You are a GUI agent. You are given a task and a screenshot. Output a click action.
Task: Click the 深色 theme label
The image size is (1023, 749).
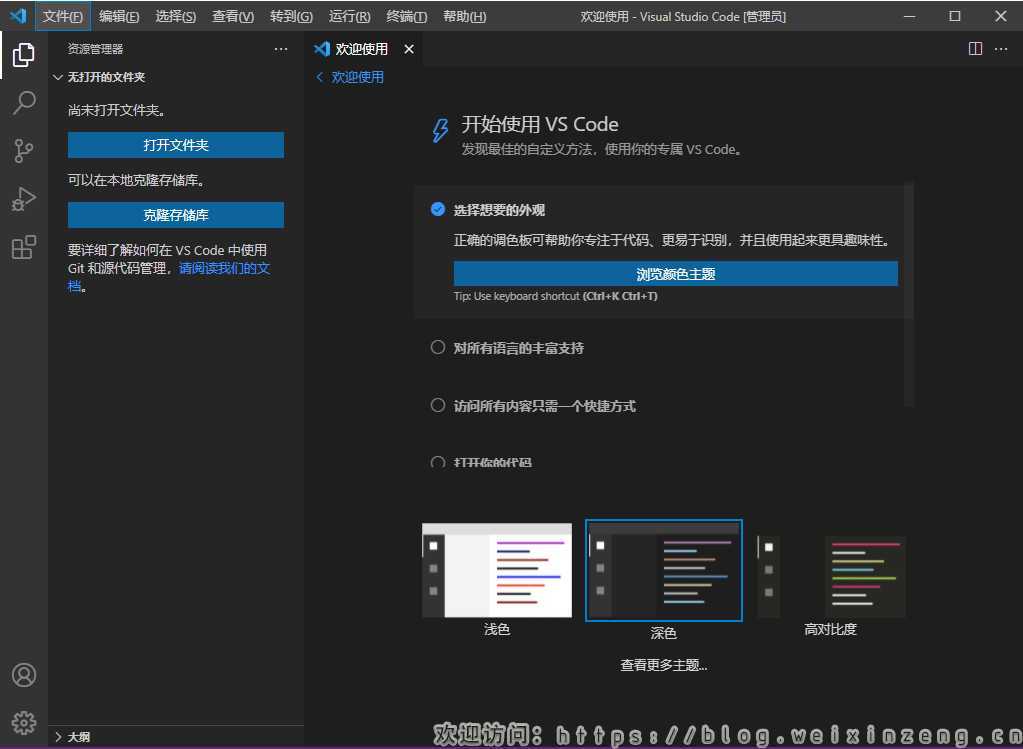tap(664, 633)
